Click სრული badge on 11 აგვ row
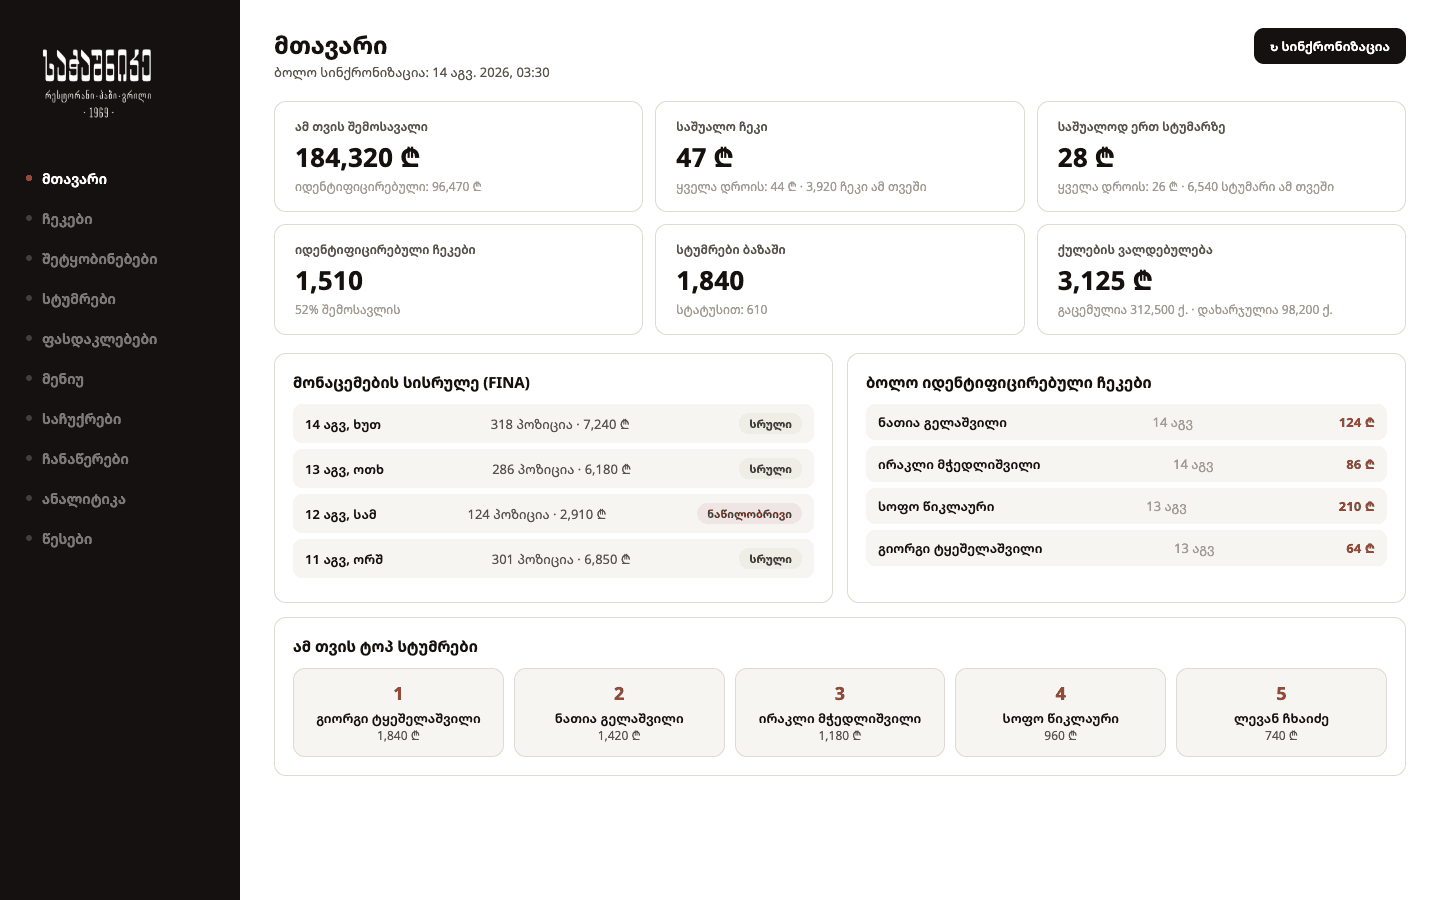 (x=770, y=559)
